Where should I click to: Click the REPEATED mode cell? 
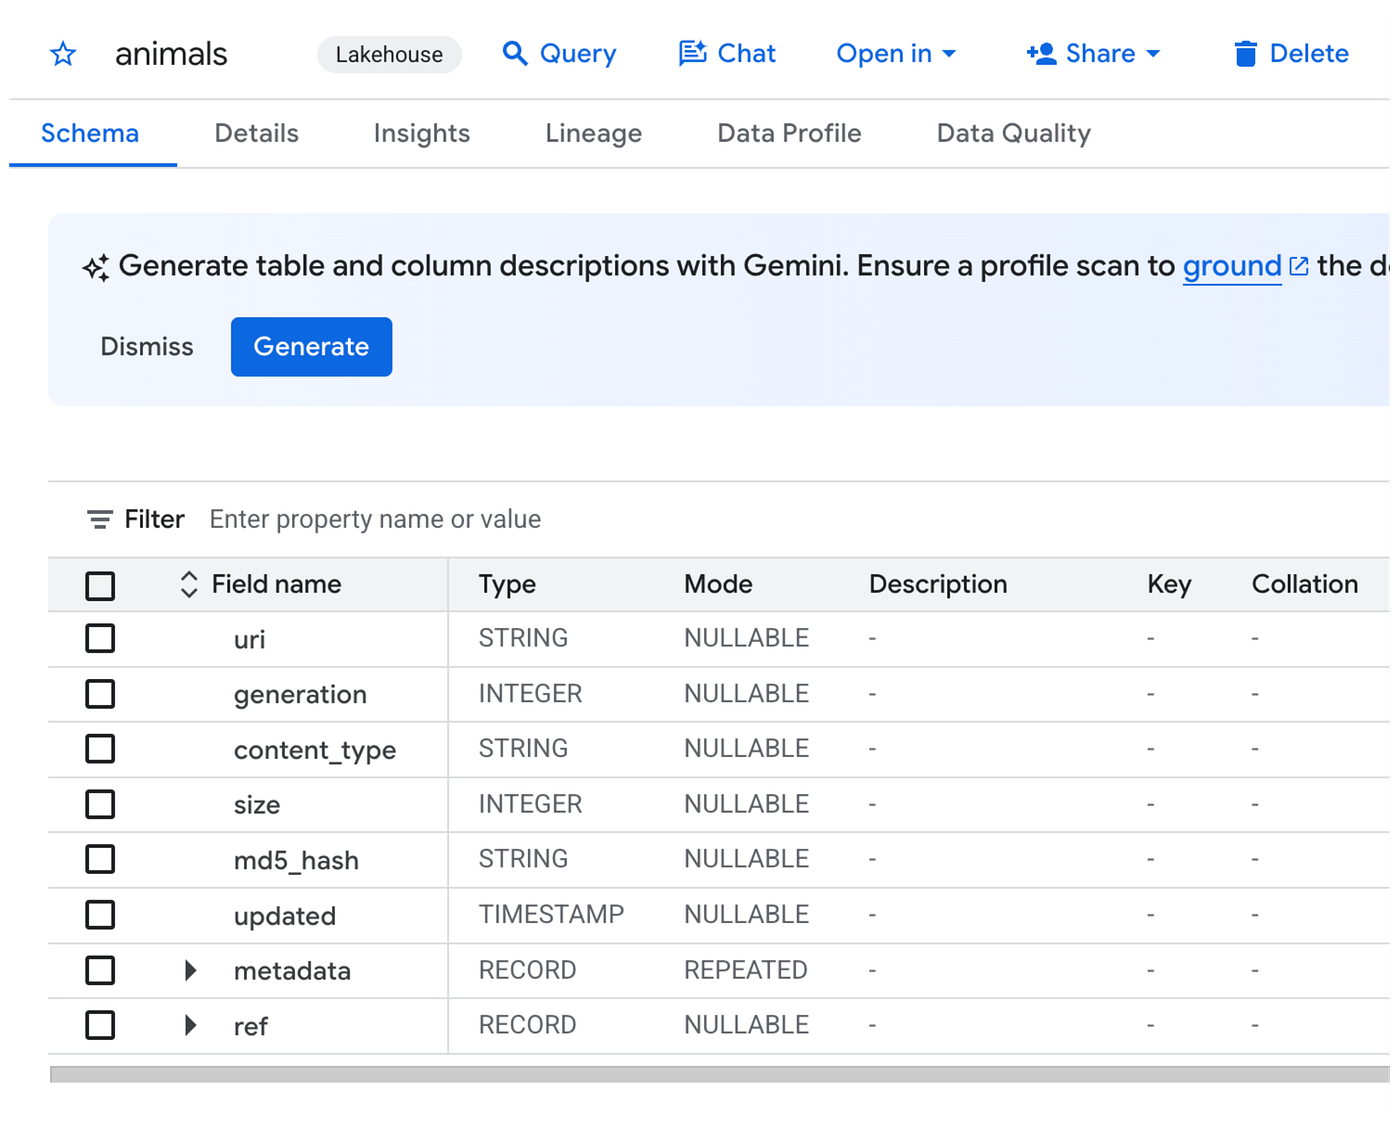[x=746, y=970]
